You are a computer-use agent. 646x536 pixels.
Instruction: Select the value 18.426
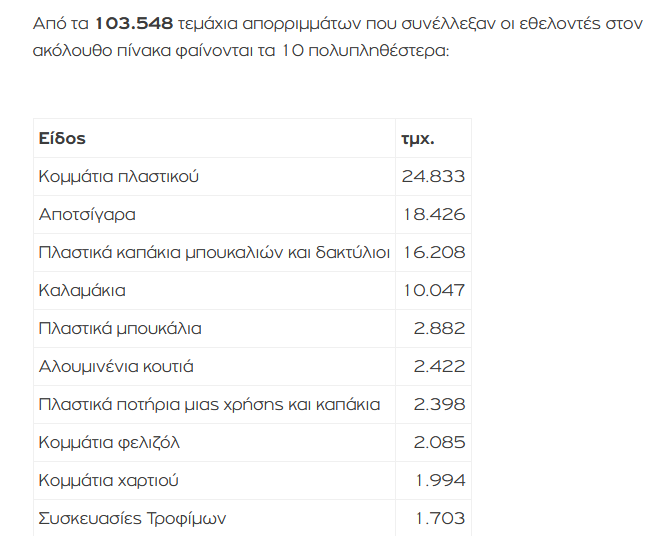click(434, 215)
